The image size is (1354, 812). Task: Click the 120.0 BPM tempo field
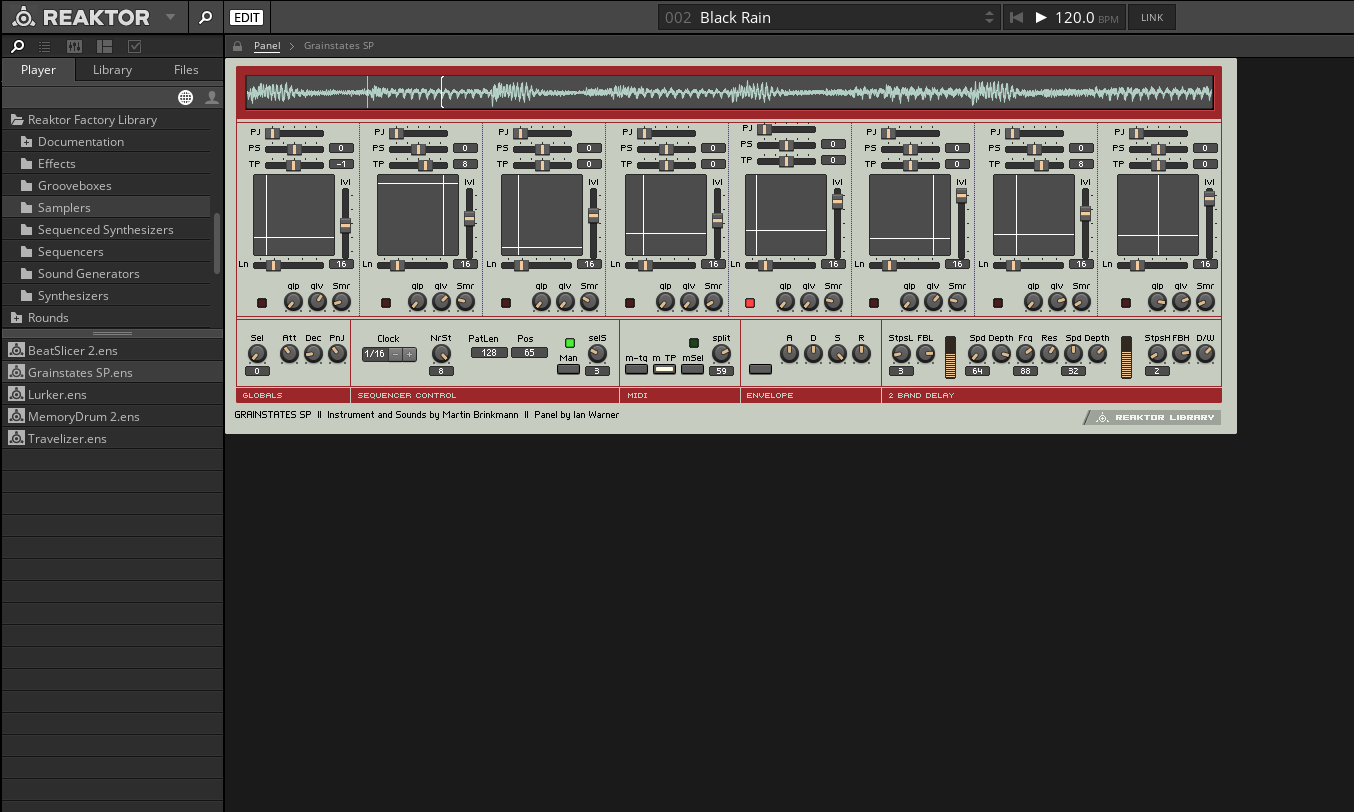point(1086,17)
